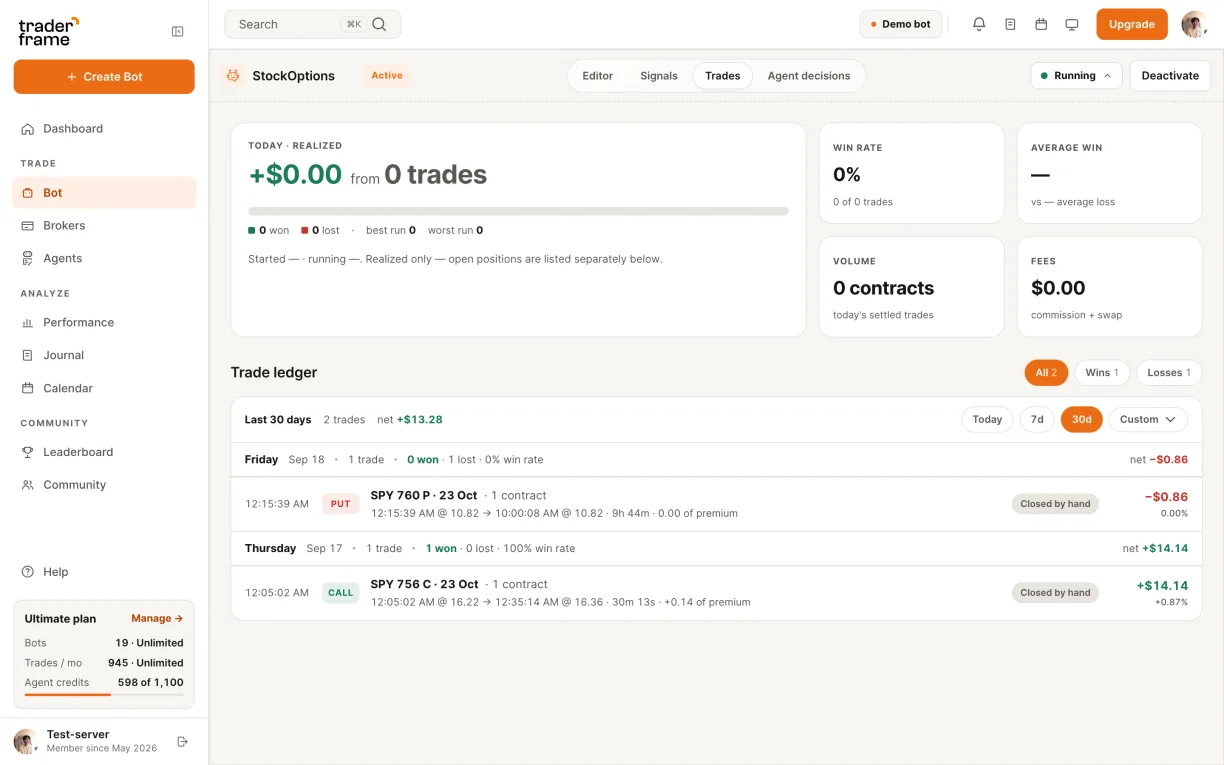This screenshot has height=765, width=1224.
Task: Select the Today range filter
Action: click(987, 420)
